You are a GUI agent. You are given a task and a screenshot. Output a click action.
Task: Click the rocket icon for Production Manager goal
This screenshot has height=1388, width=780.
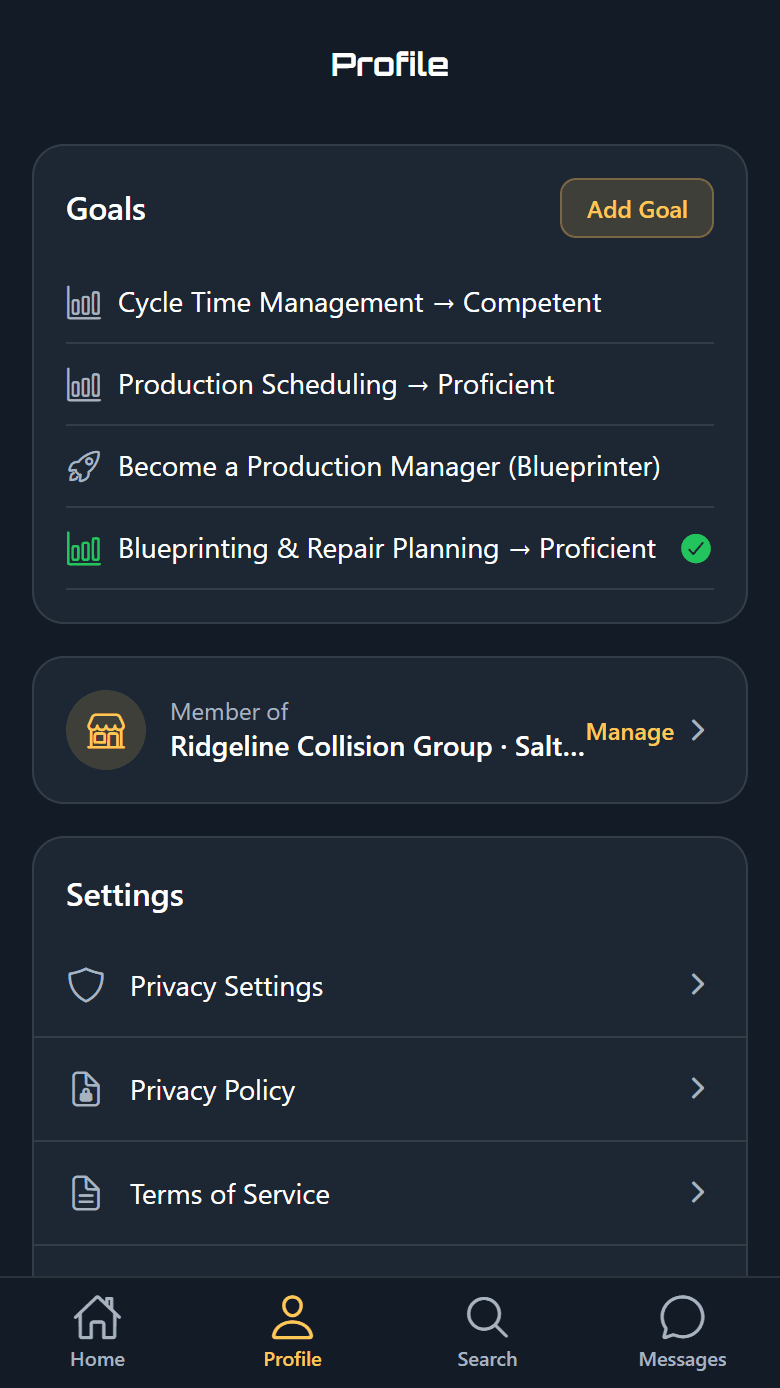(x=84, y=466)
